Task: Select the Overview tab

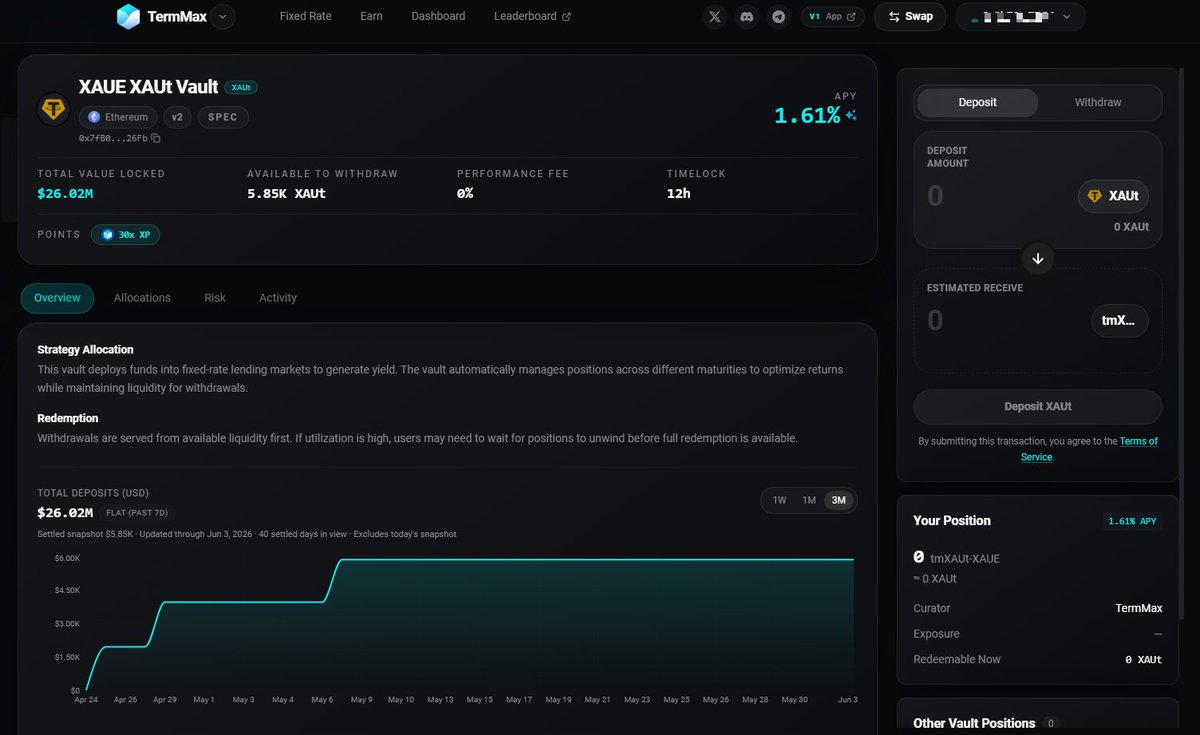Action: point(57,298)
